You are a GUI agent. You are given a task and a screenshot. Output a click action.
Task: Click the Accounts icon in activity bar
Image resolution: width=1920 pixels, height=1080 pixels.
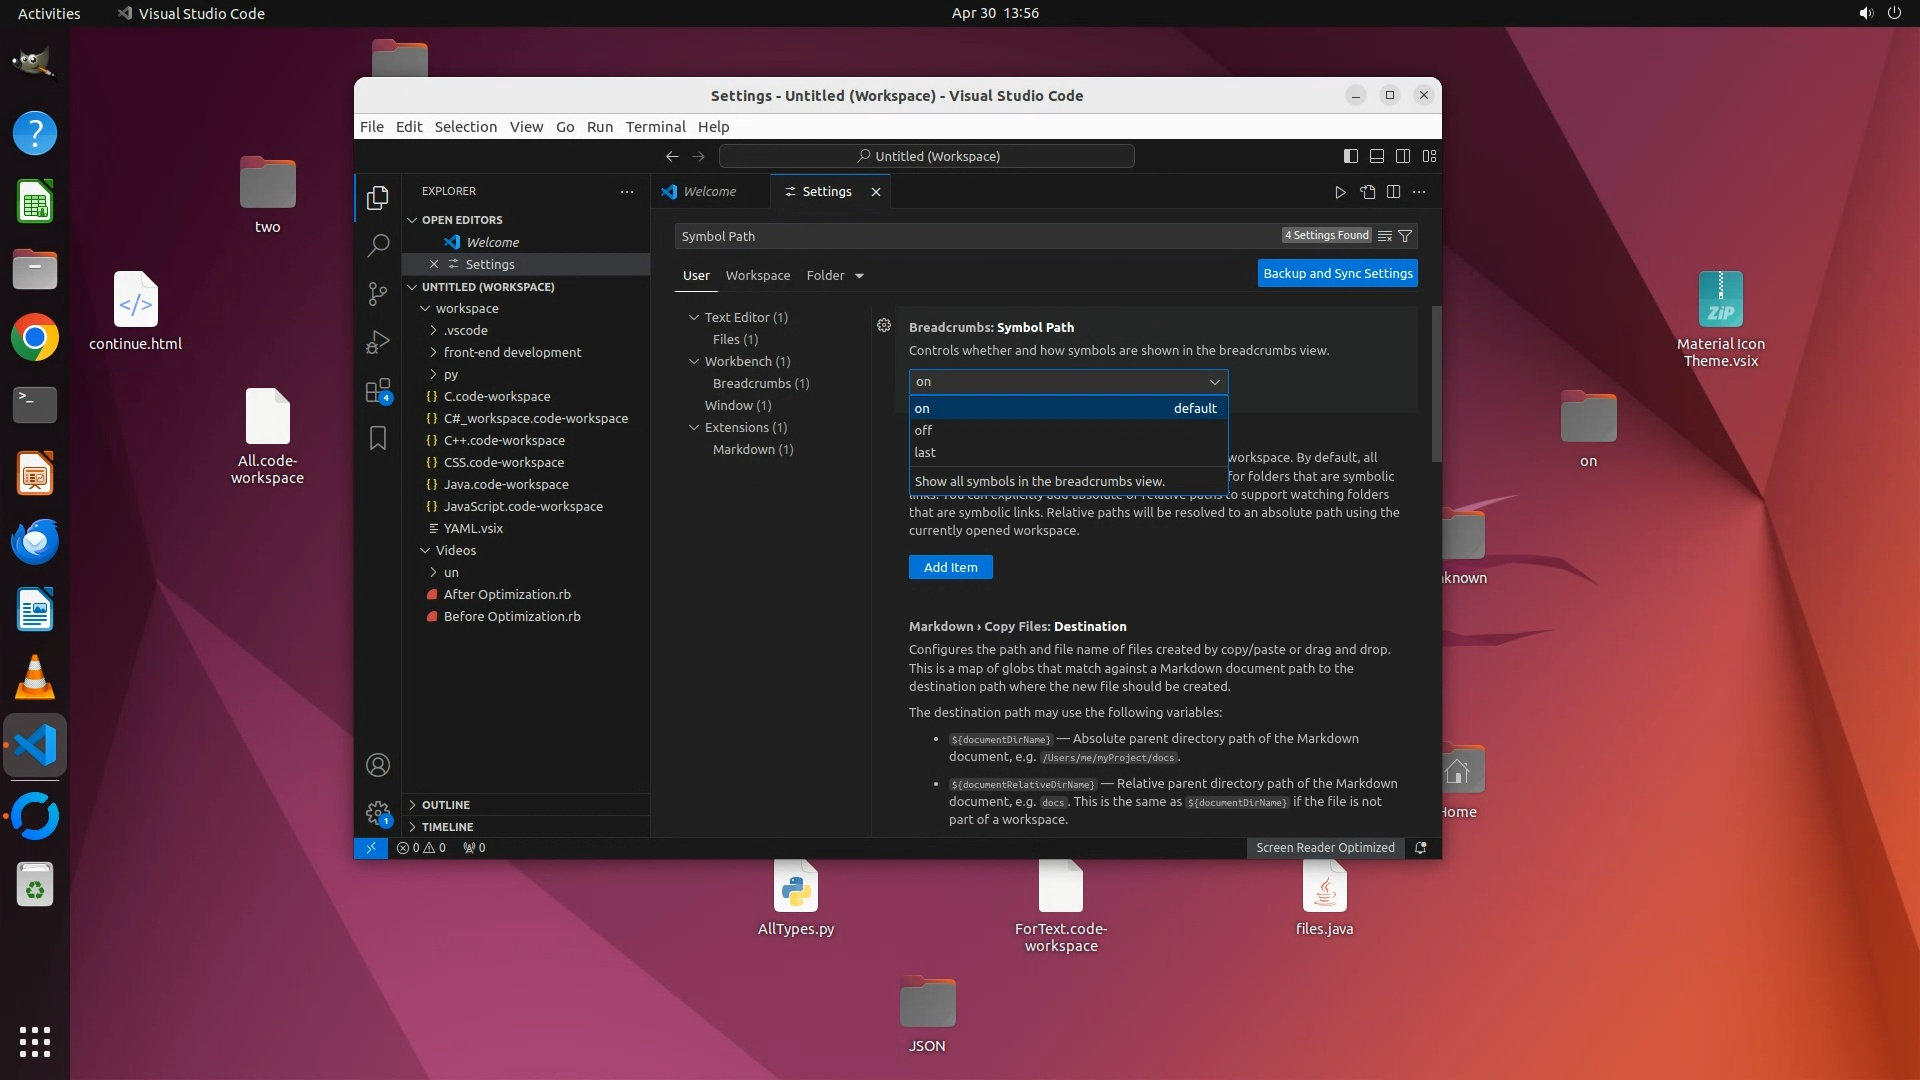coord(378,765)
